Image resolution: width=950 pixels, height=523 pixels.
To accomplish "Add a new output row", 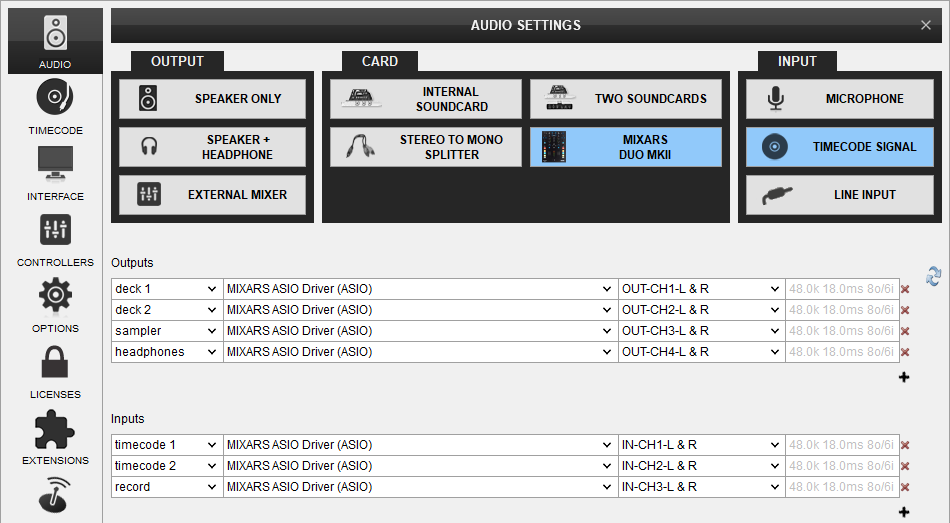I will point(904,377).
